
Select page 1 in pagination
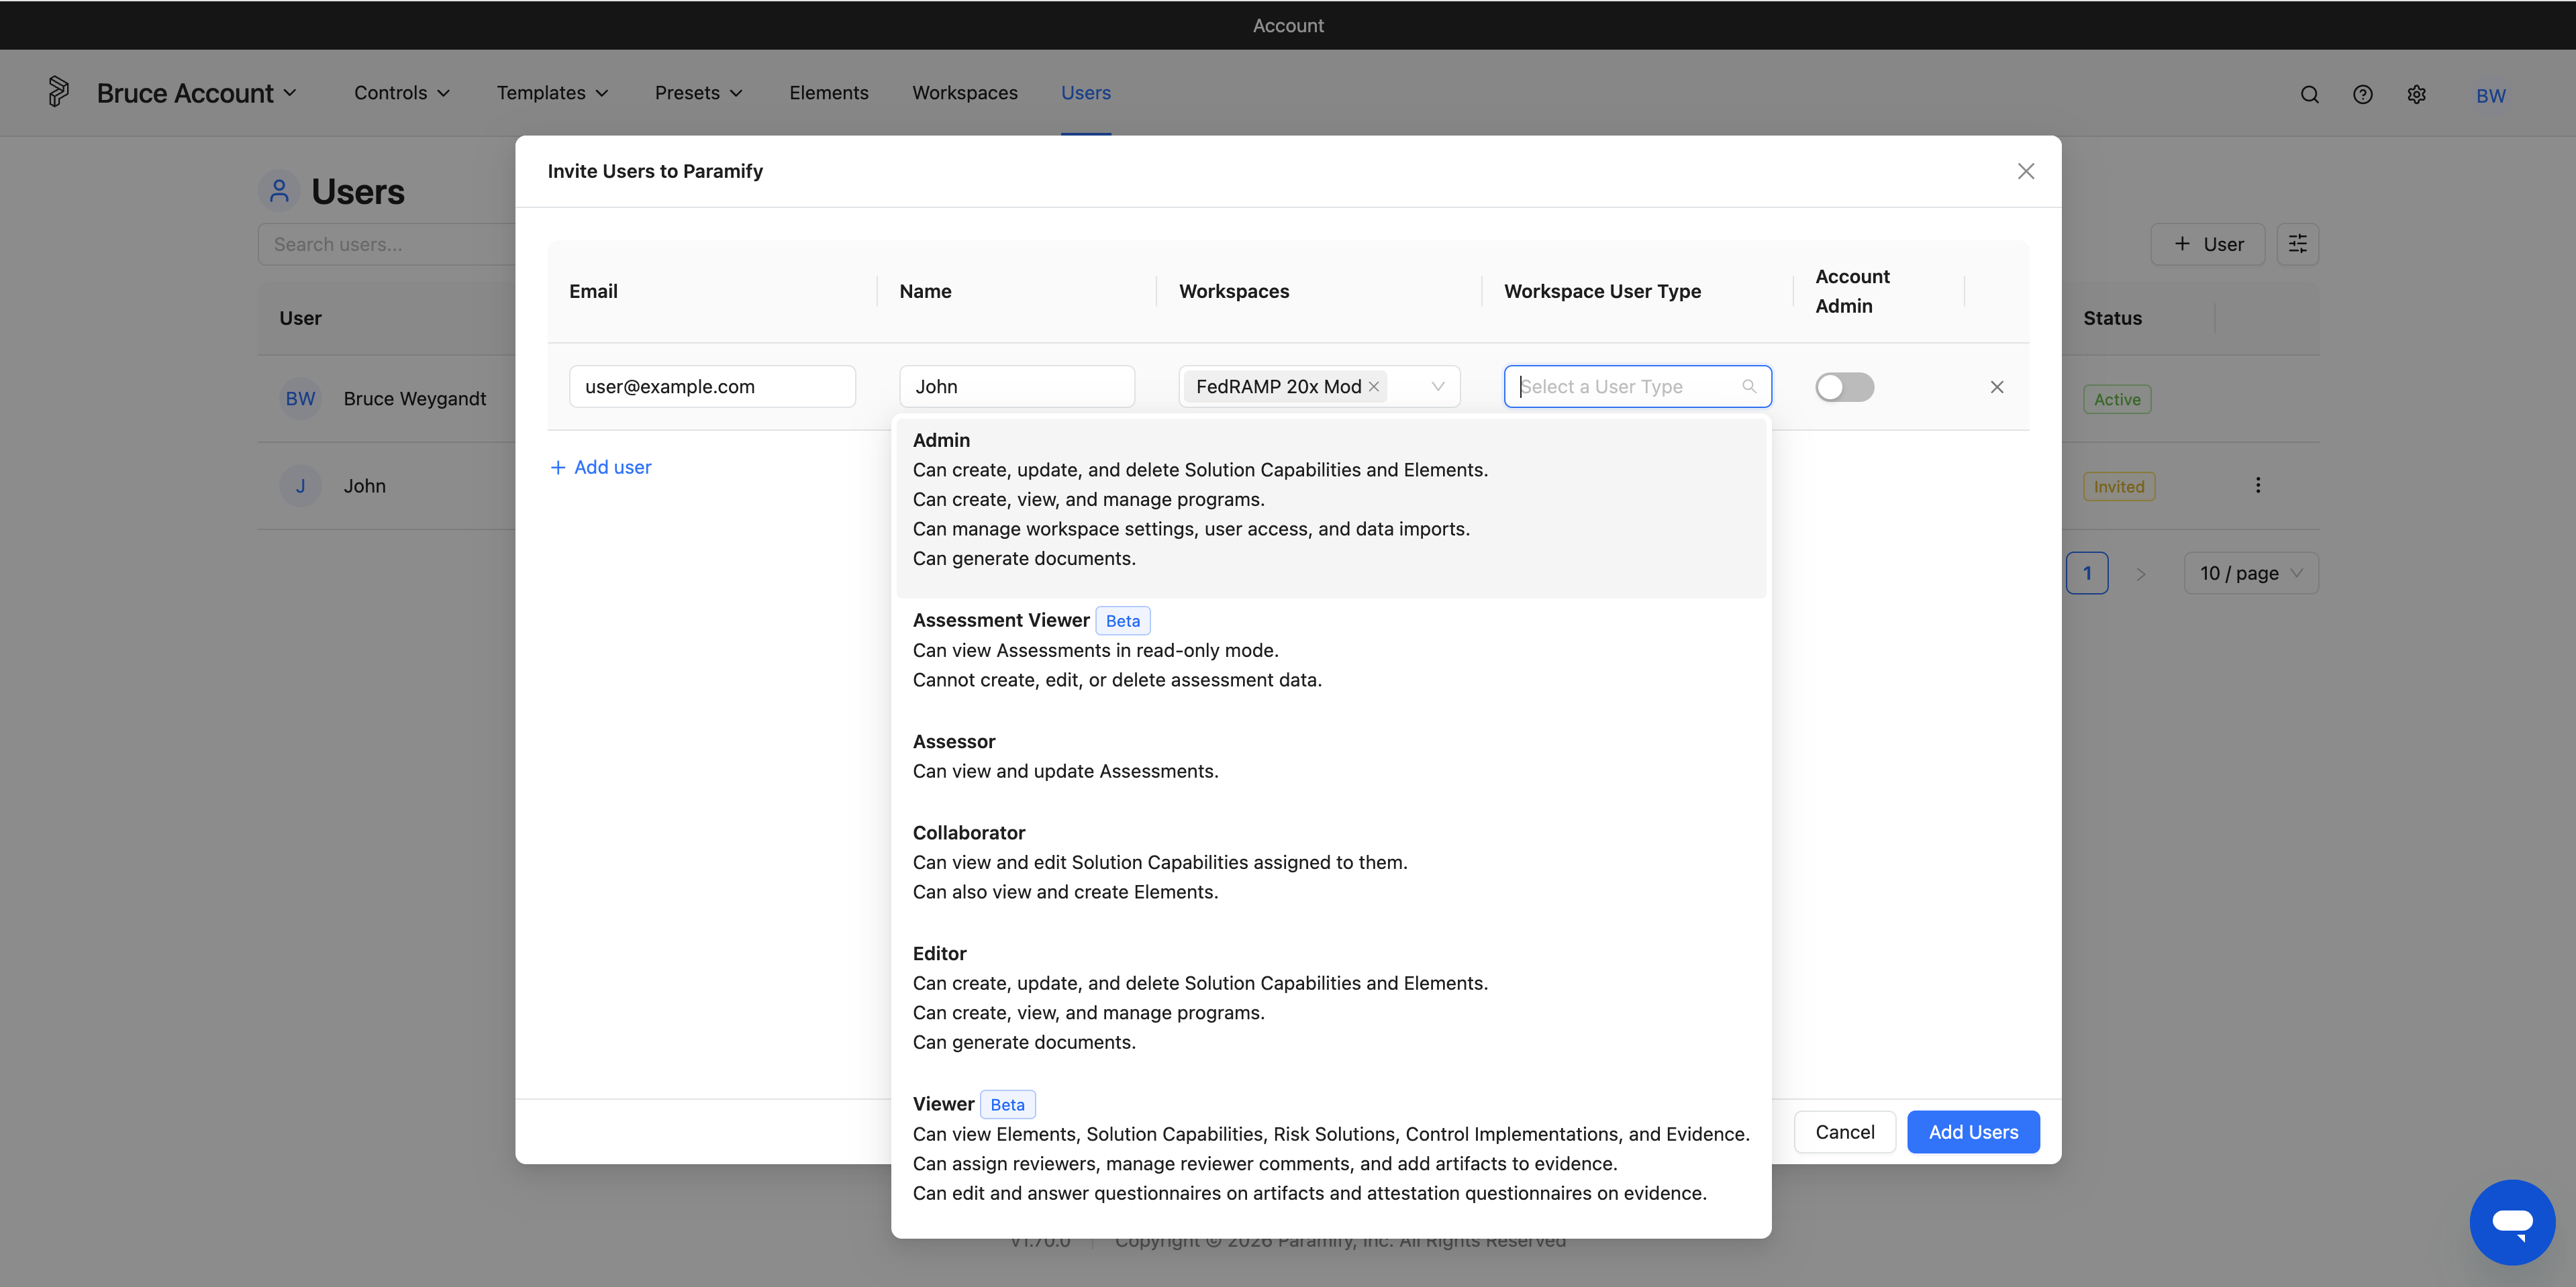(2086, 574)
